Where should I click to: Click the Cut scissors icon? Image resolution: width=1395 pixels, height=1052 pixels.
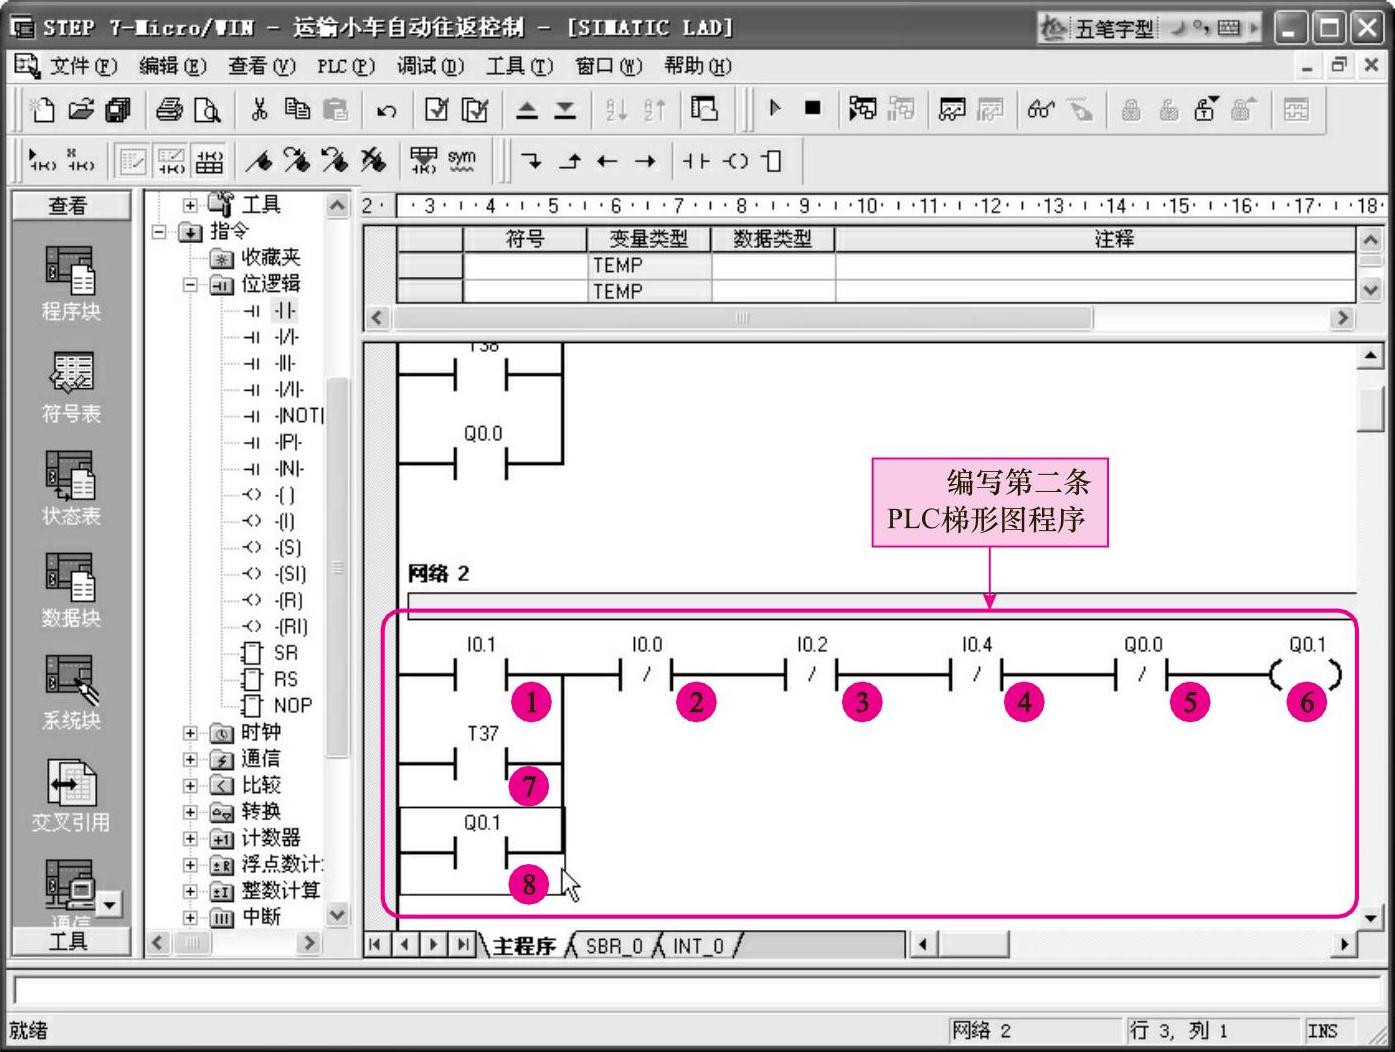[x=260, y=109]
